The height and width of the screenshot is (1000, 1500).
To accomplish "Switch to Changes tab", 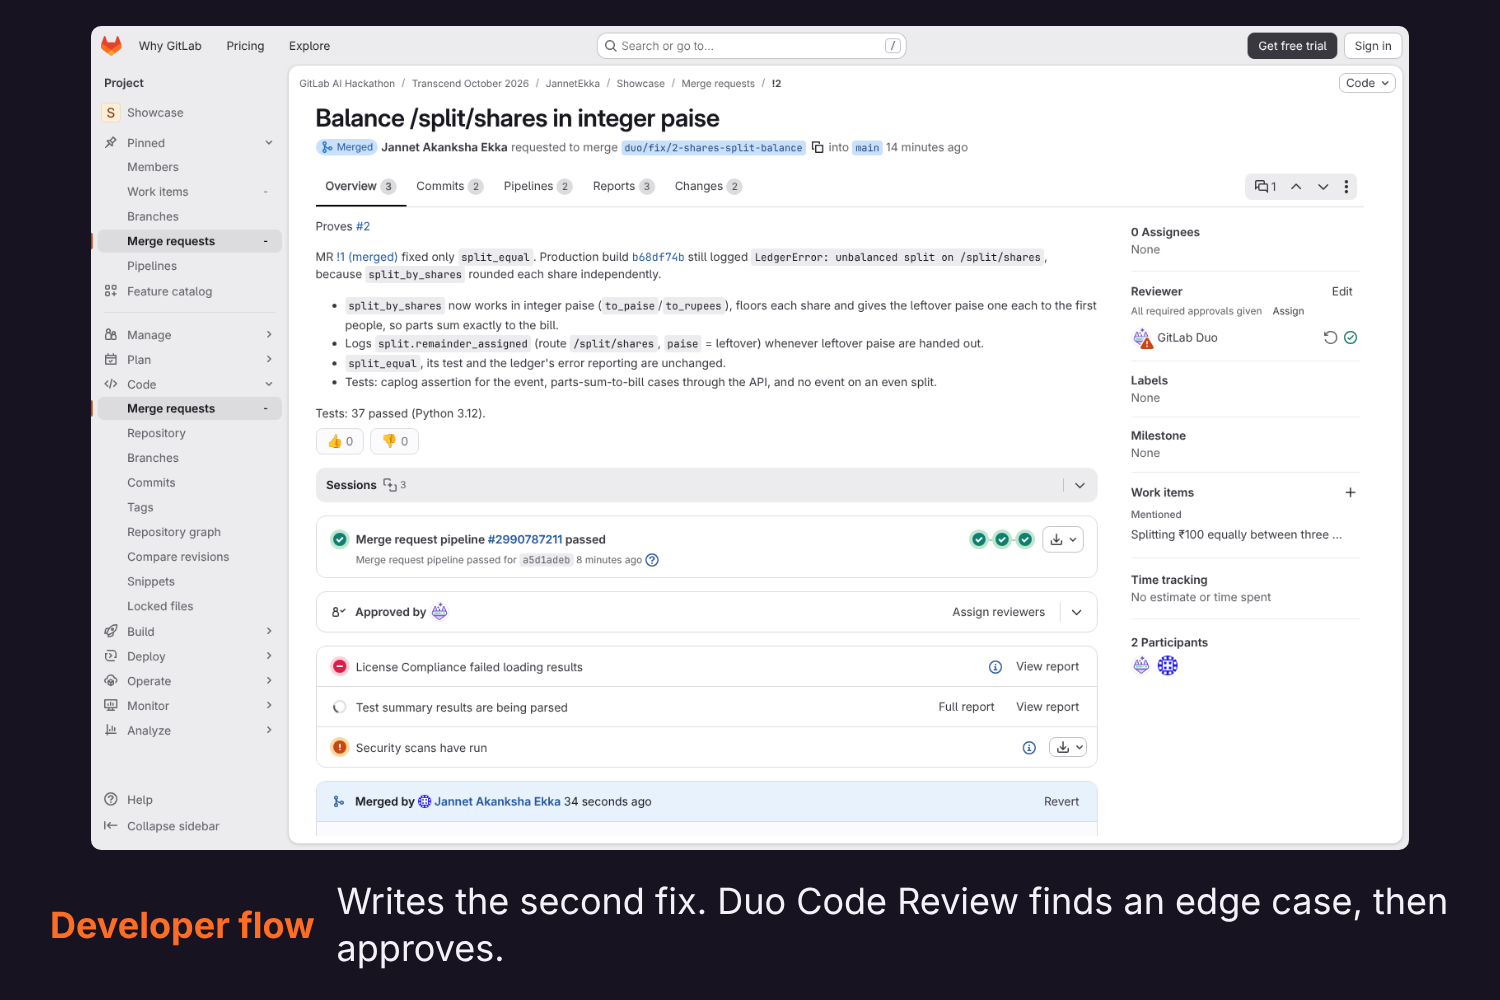I will pos(708,186).
